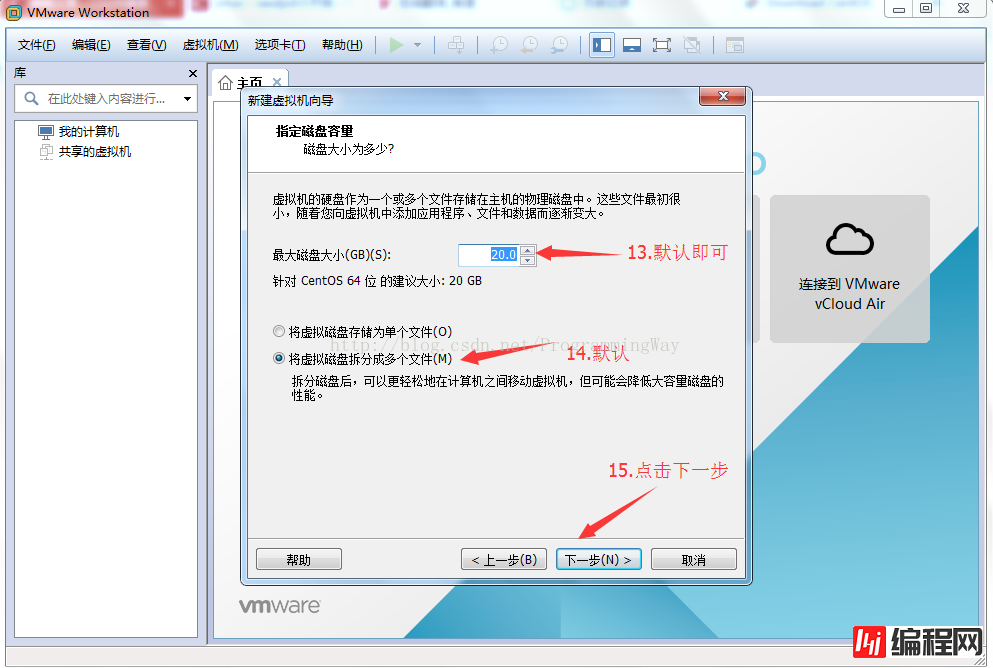Enter full screen mode icon
The height and width of the screenshot is (668, 993).
(x=661, y=45)
